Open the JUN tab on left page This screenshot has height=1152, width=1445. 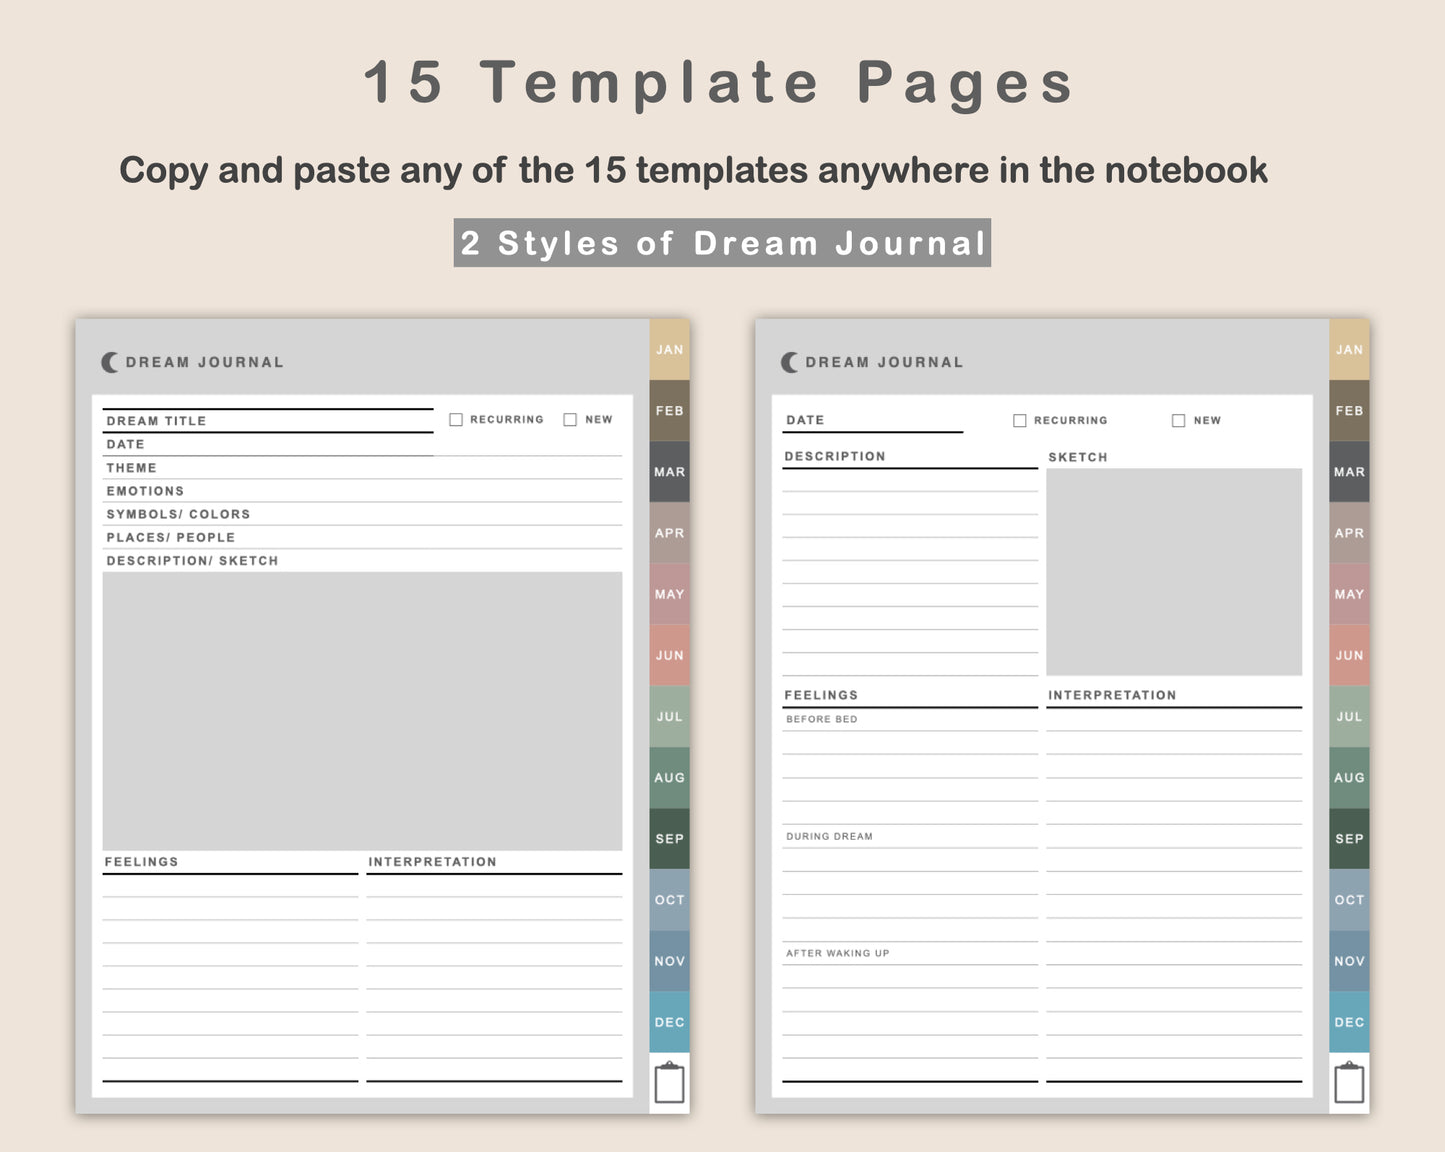669,655
